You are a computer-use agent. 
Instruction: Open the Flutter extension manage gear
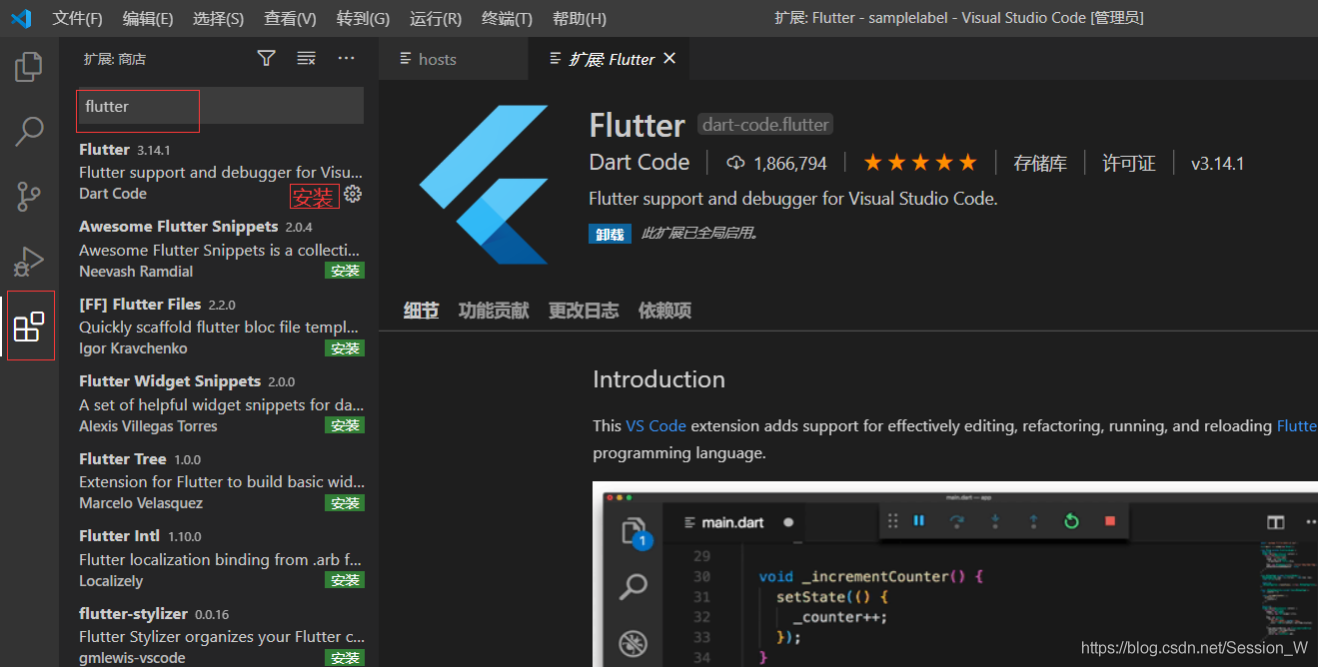coord(353,194)
